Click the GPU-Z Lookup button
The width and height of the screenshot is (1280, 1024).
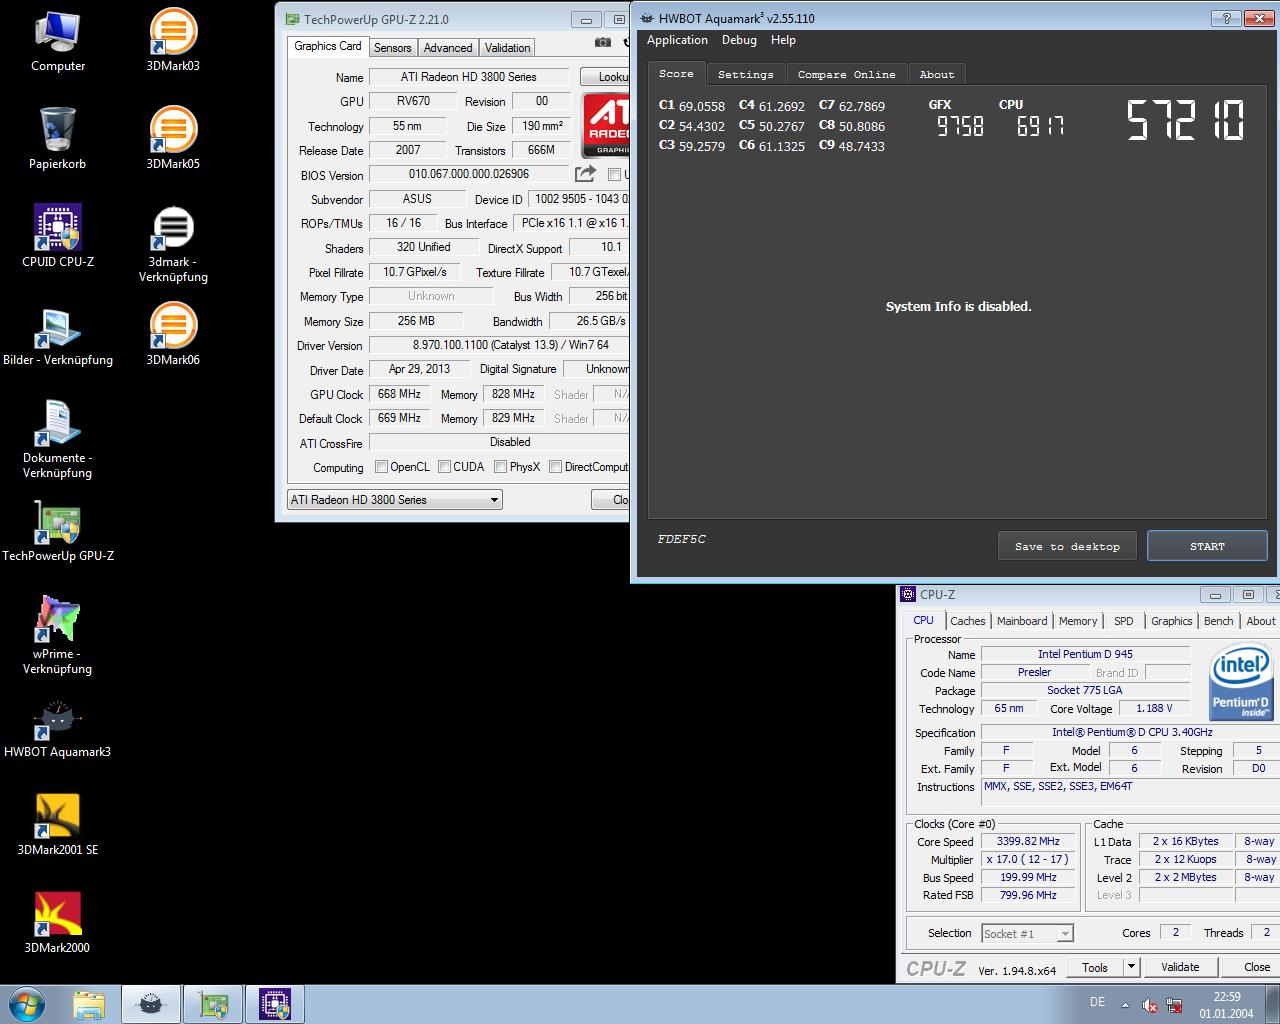coord(606,77)
